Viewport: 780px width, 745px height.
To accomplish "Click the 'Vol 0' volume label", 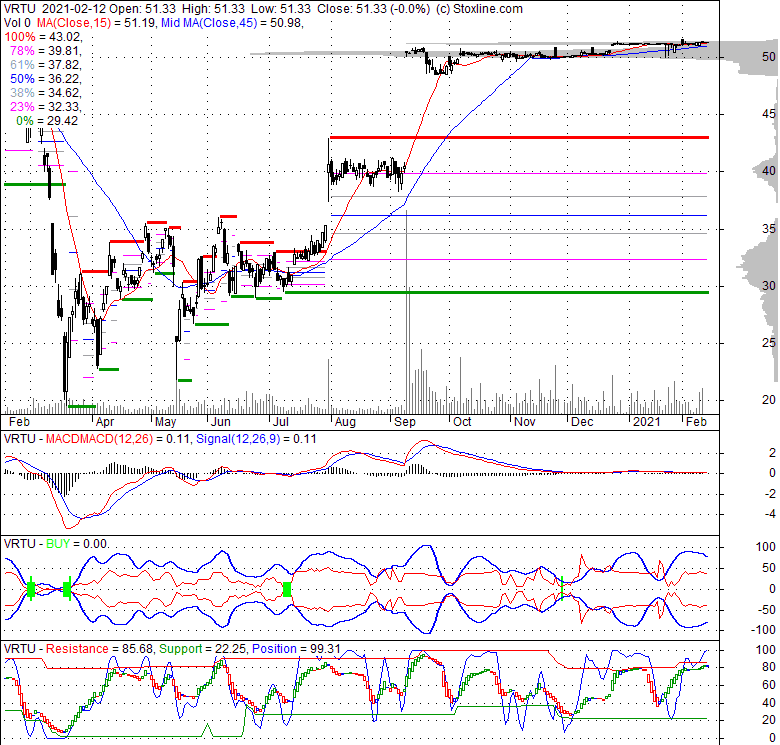I will pos(17,23).
